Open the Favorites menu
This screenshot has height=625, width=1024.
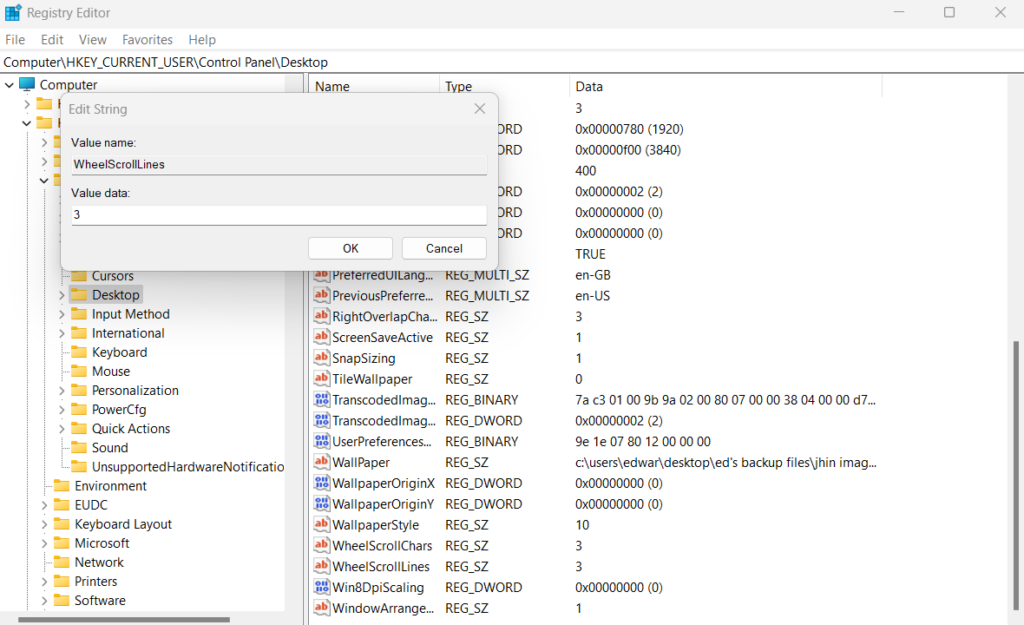coord(147,40)
